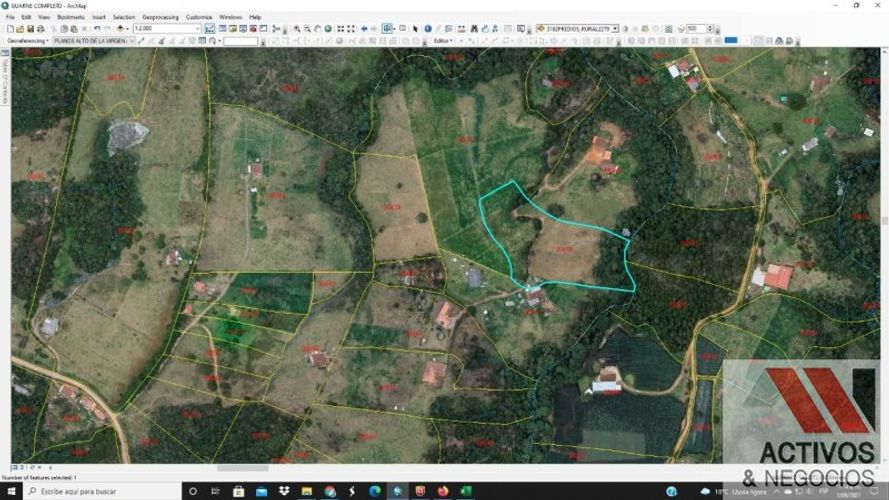Click the Refresh view button

tap(32, 468)
